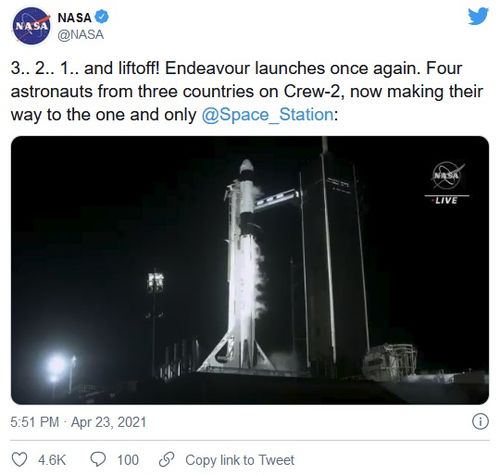This screenshot has height=475, width=500.
Task: Open the @Space_Station mention link
Action: click(267, 115)
